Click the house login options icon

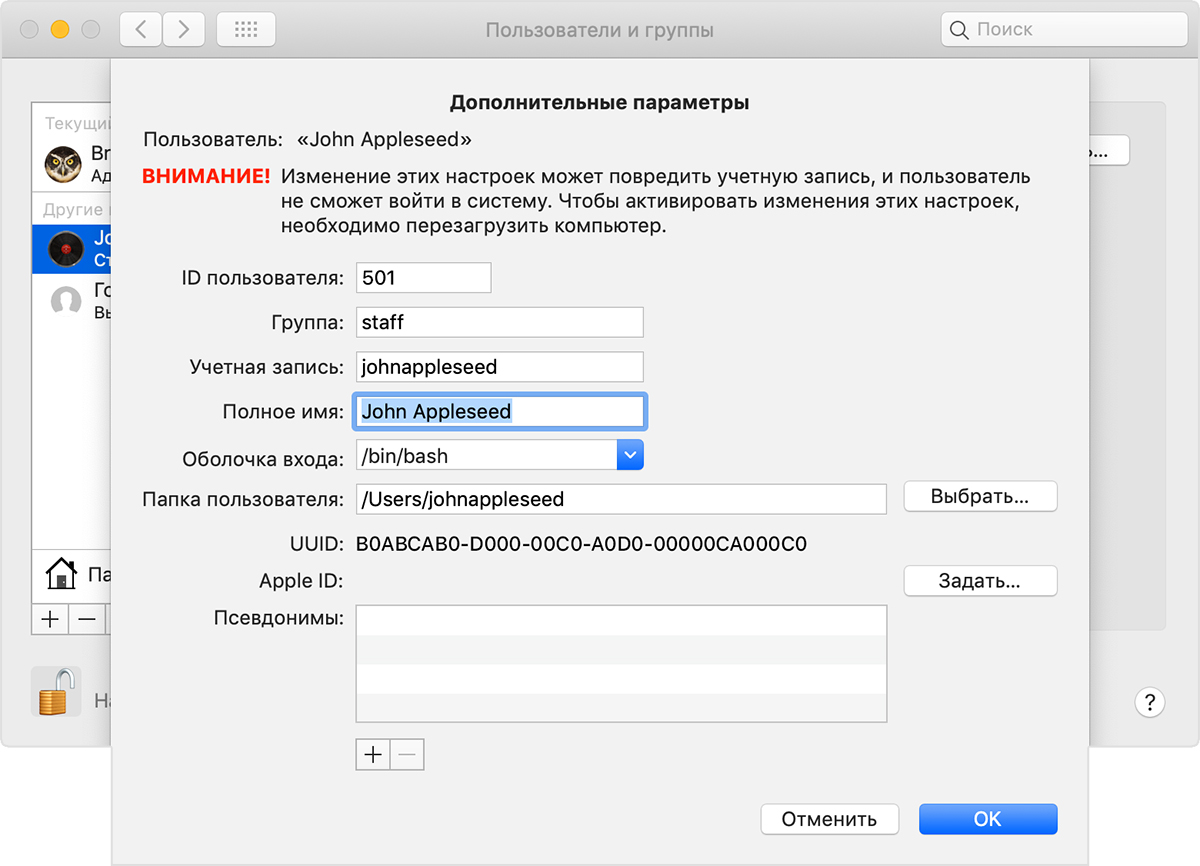pyautogui.click(x=62, y=574)
